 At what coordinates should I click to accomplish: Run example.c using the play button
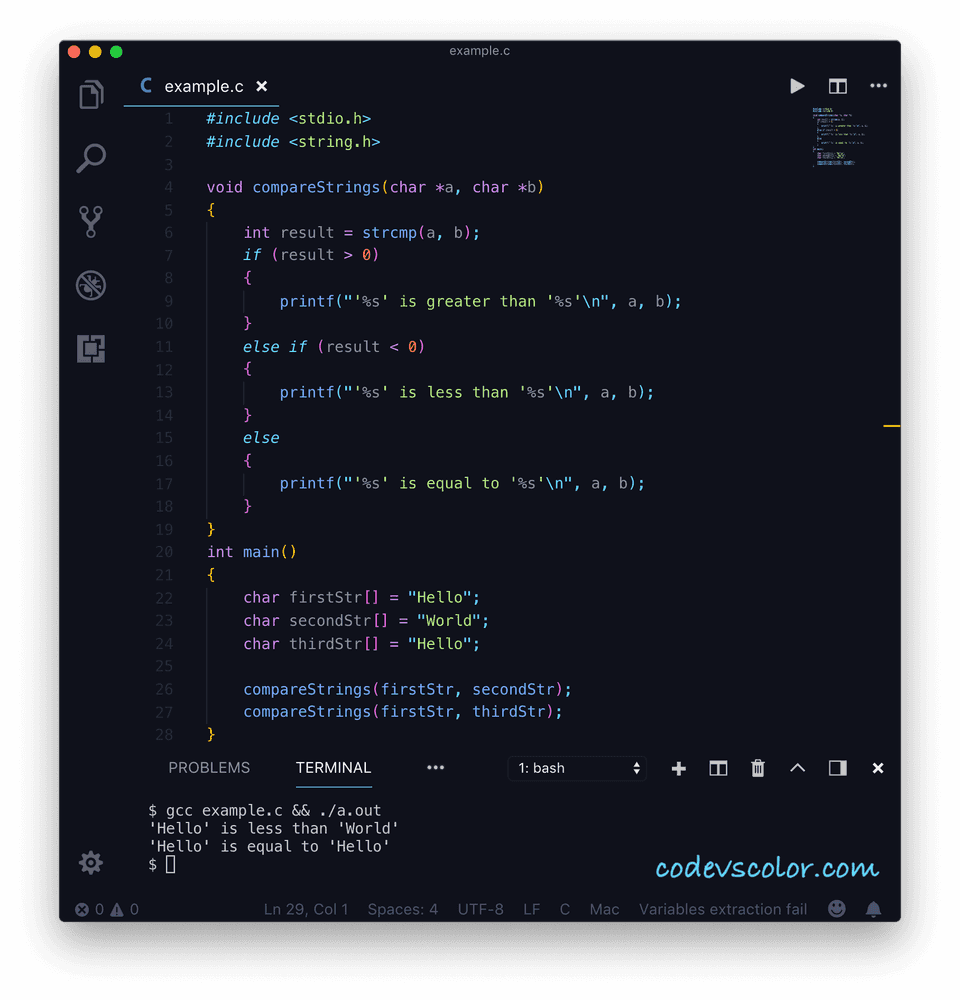click(x=797, y=86)
